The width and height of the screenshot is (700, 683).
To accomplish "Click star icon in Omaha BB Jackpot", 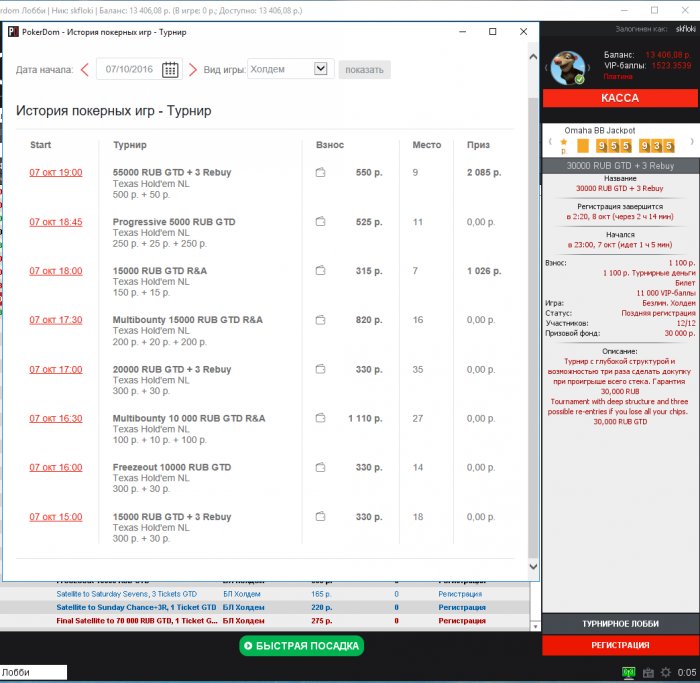I will pyautogui.click(x=563, y=142).
